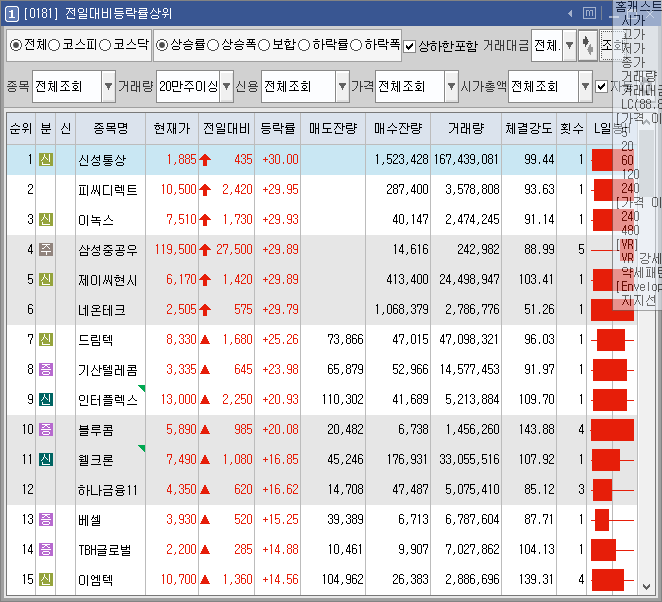Viewport: 662px width, 602px height.
Task: Select the 코스피 market radio button
Action: click(x=54, y=45)
